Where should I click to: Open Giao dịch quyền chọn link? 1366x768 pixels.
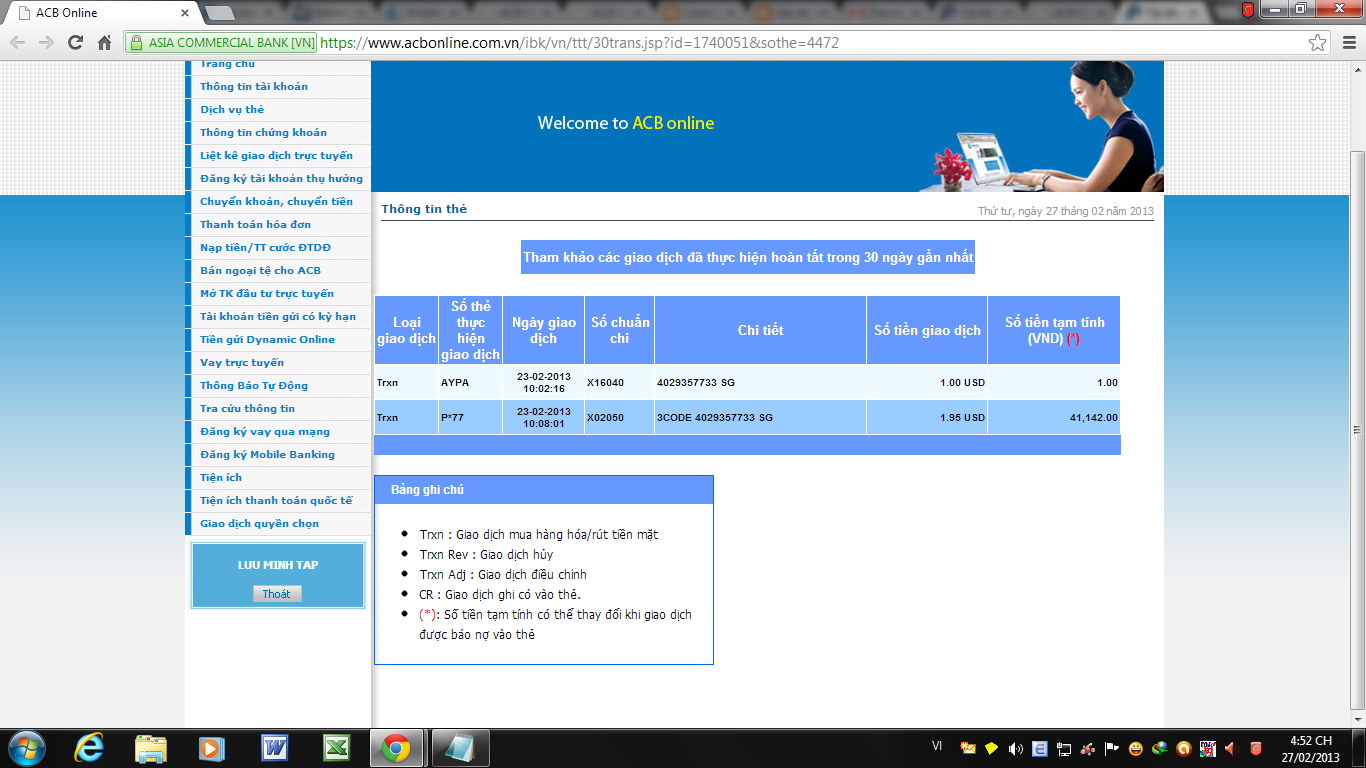pos(259,524)
